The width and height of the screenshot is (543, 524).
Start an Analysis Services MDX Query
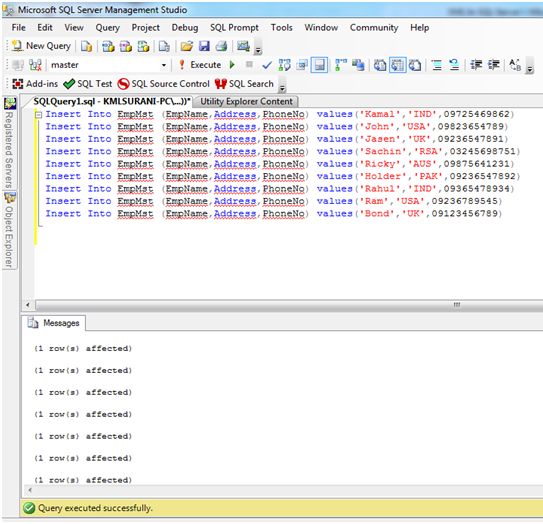pyautogui.click(x=108, y=46)
